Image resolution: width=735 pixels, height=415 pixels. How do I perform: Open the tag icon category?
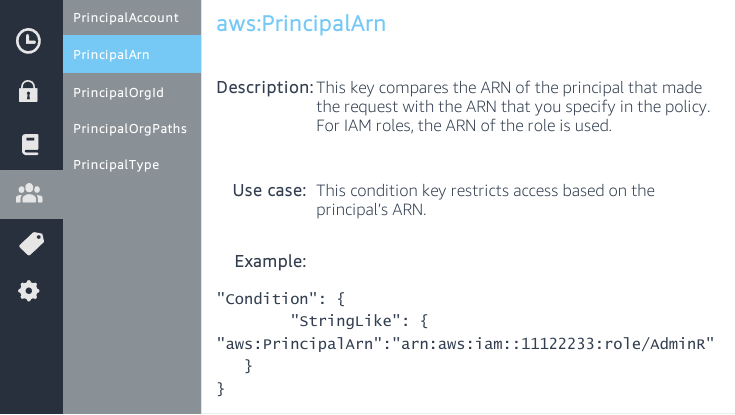click(30, 243)
